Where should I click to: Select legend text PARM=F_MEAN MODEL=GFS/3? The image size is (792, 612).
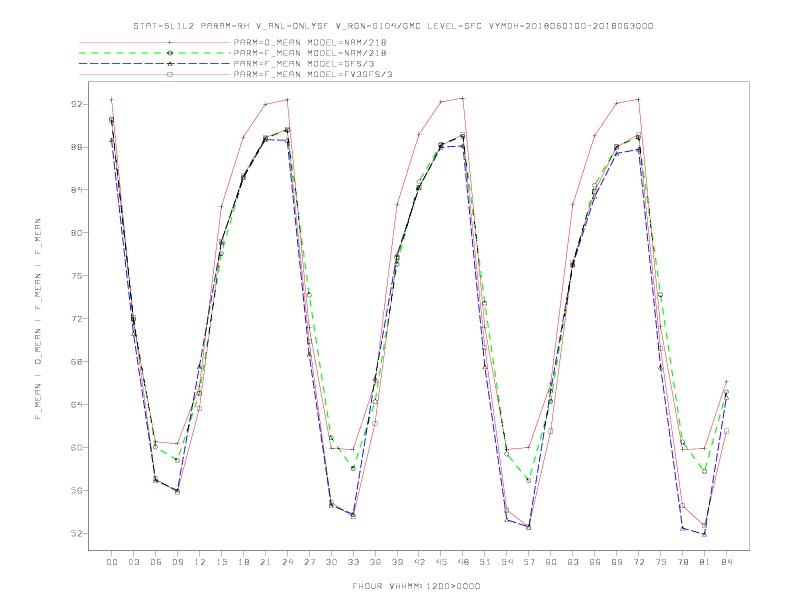[x=304, y=64]
